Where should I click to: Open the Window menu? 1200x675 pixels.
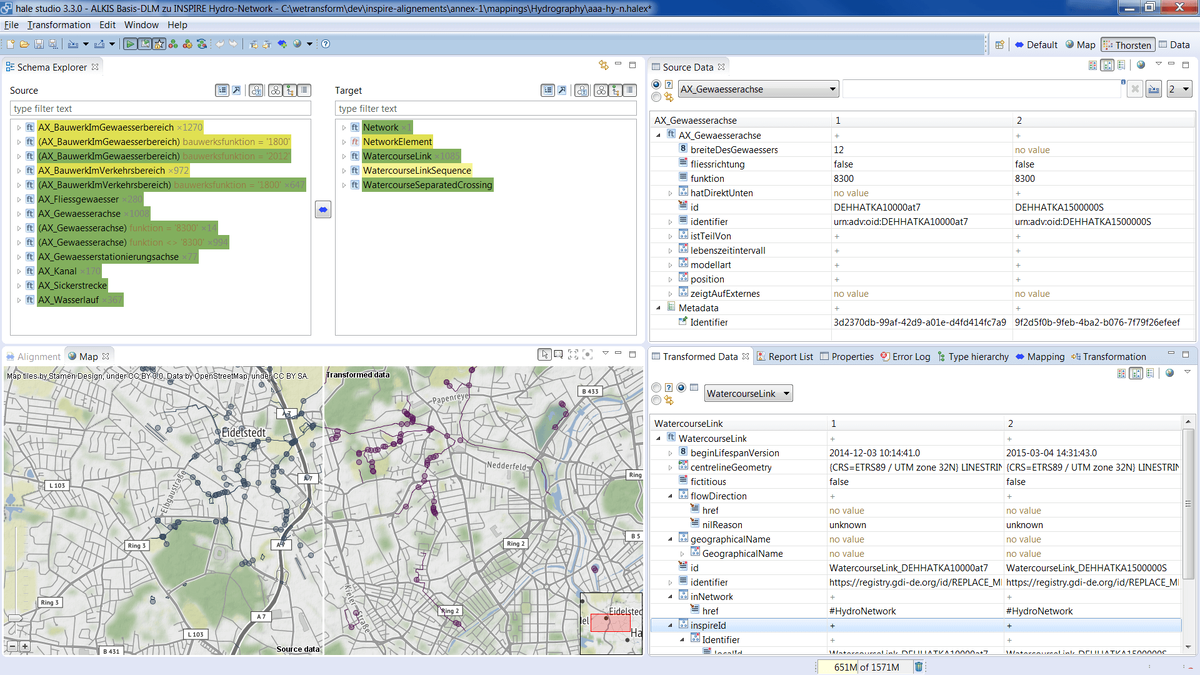(141, 24)
